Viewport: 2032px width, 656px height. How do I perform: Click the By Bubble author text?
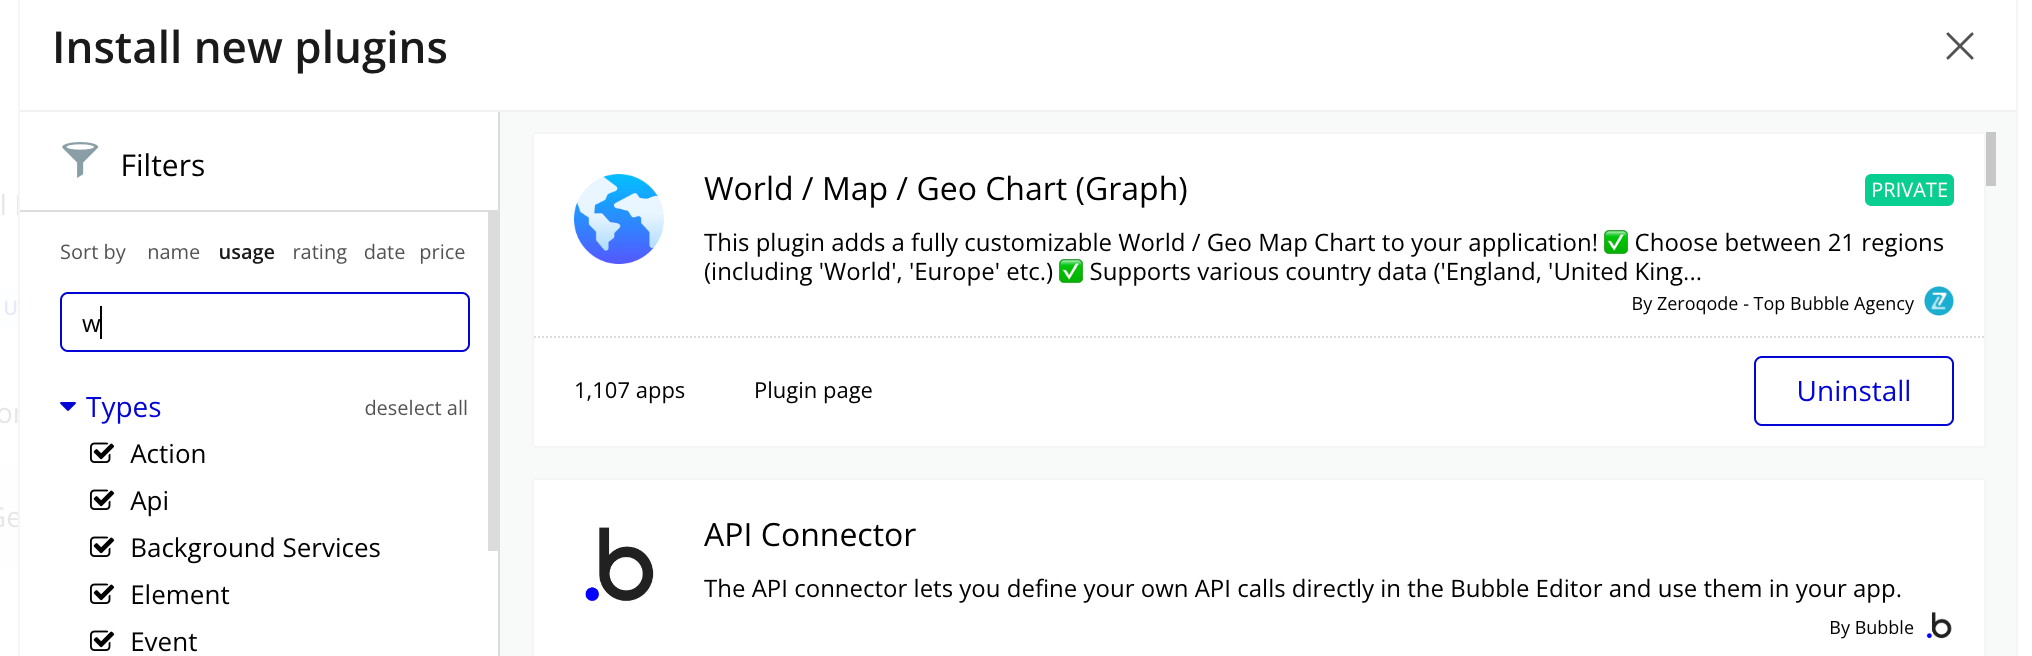pyautogui.click(x=1871, y=627)
